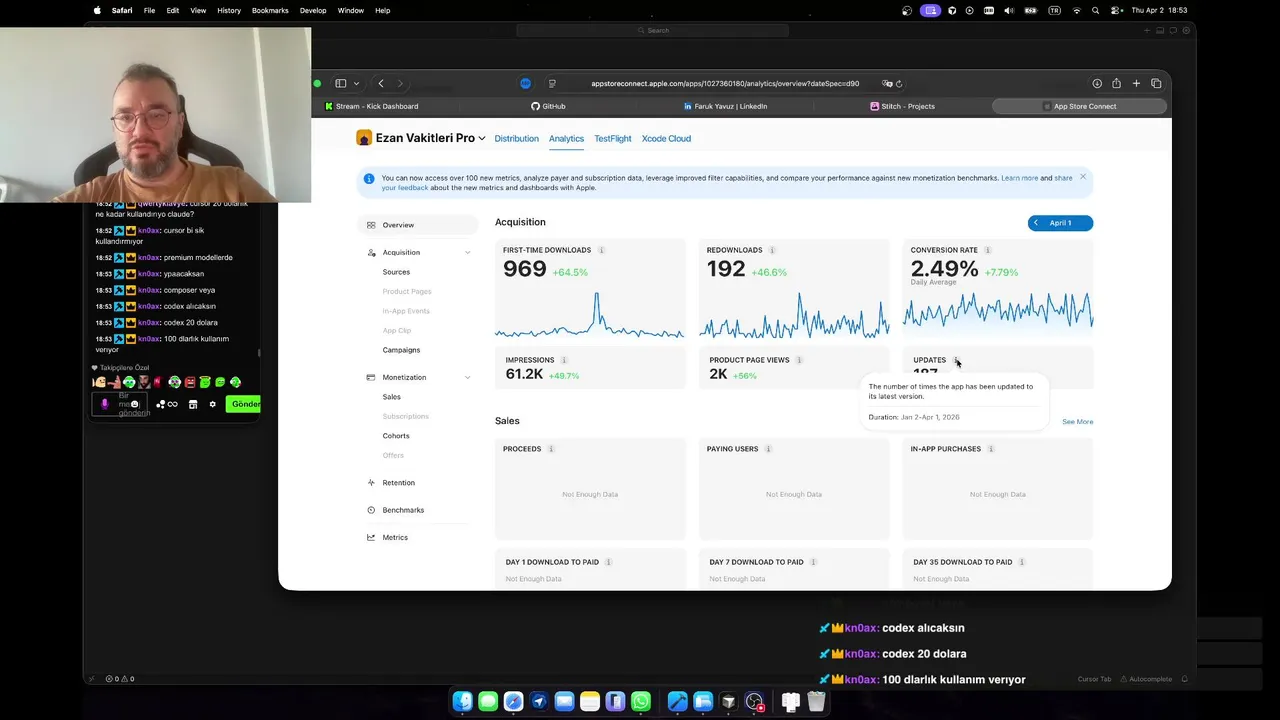Click info icon next to Redownloads
Viewport: 1280px width, 720px height.
coord(772,250)
